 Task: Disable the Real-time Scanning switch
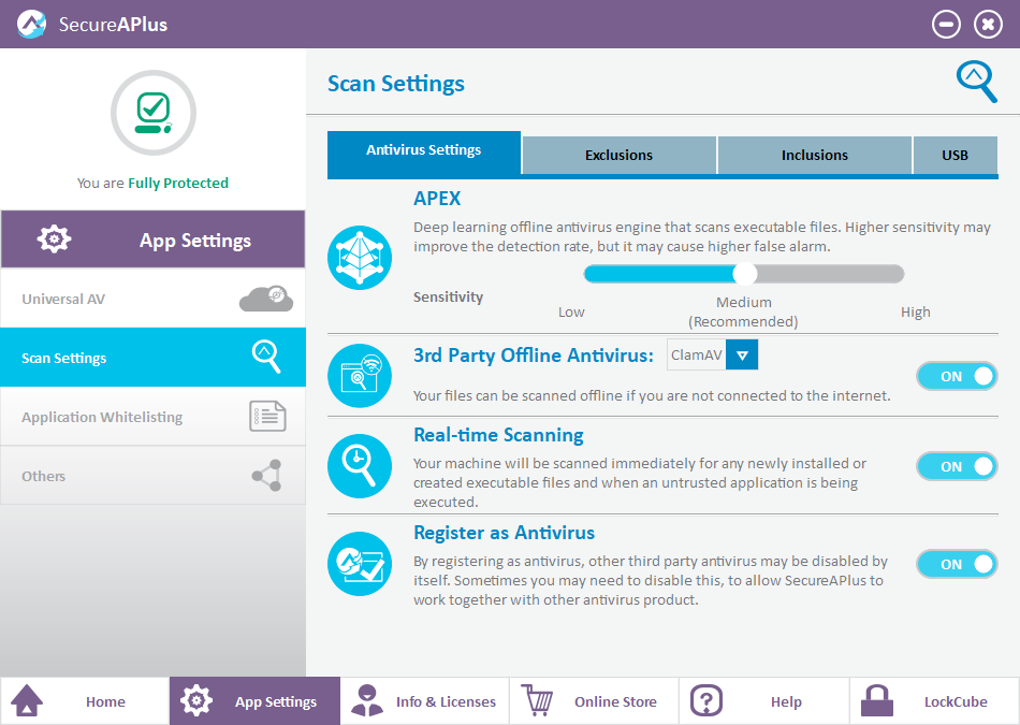point(956,466)
